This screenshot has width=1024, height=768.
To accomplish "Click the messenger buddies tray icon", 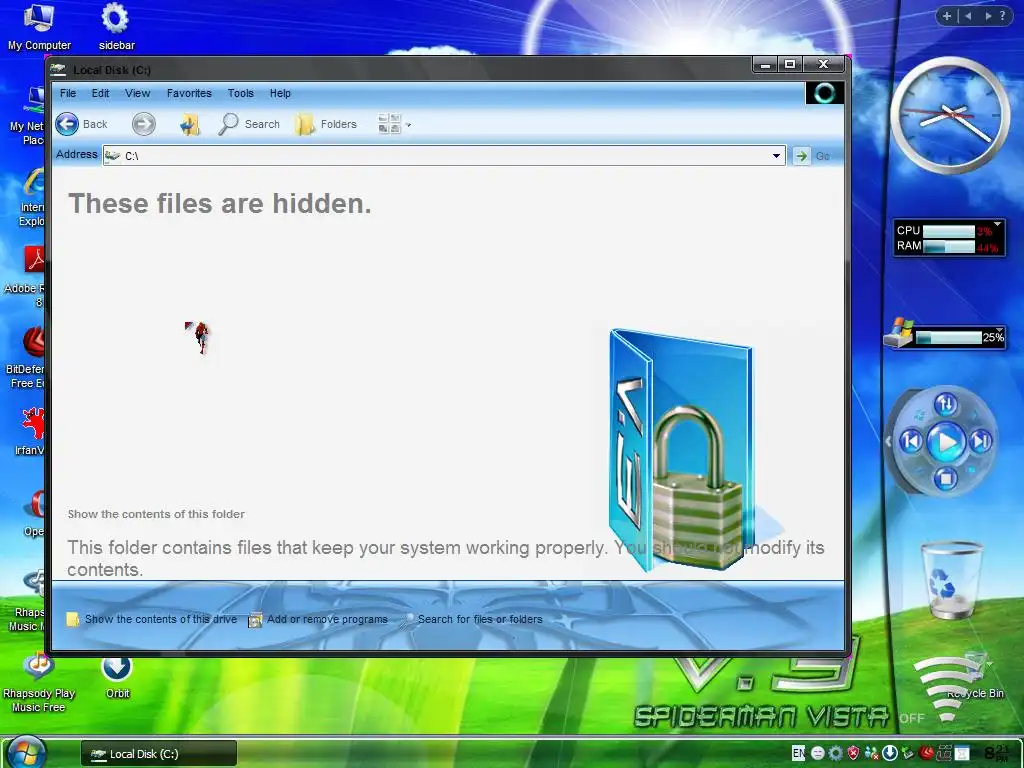I will pyautogui.click(x=871, y=753).
